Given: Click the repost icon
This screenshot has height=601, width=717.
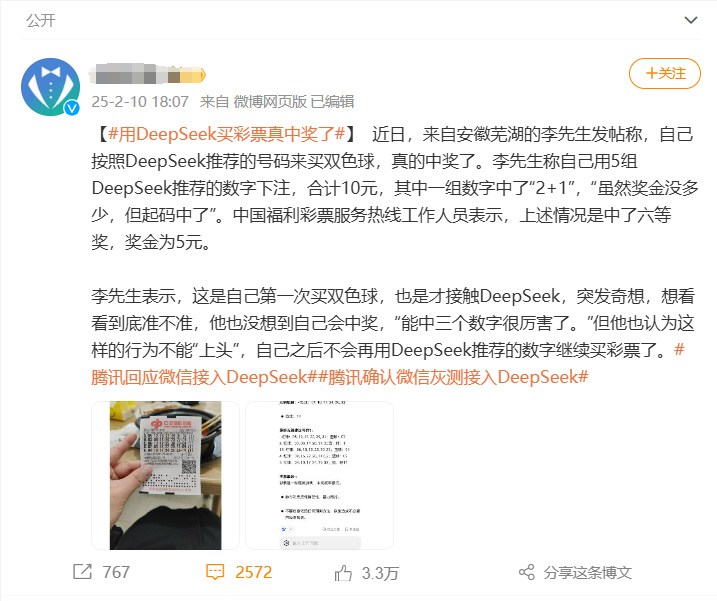Looking at the screenshot, I should click(x=82, y=572).
